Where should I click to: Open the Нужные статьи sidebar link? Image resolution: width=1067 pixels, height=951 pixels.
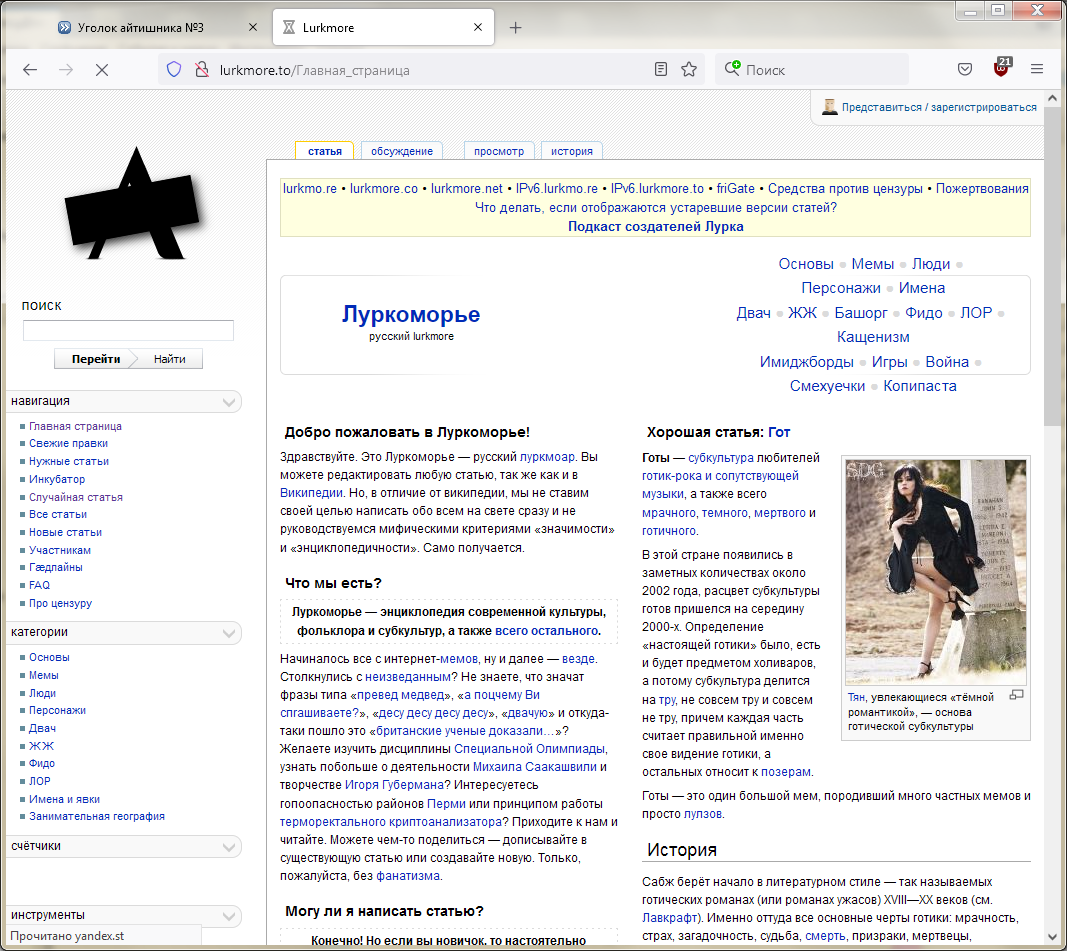tap(69, 461)
